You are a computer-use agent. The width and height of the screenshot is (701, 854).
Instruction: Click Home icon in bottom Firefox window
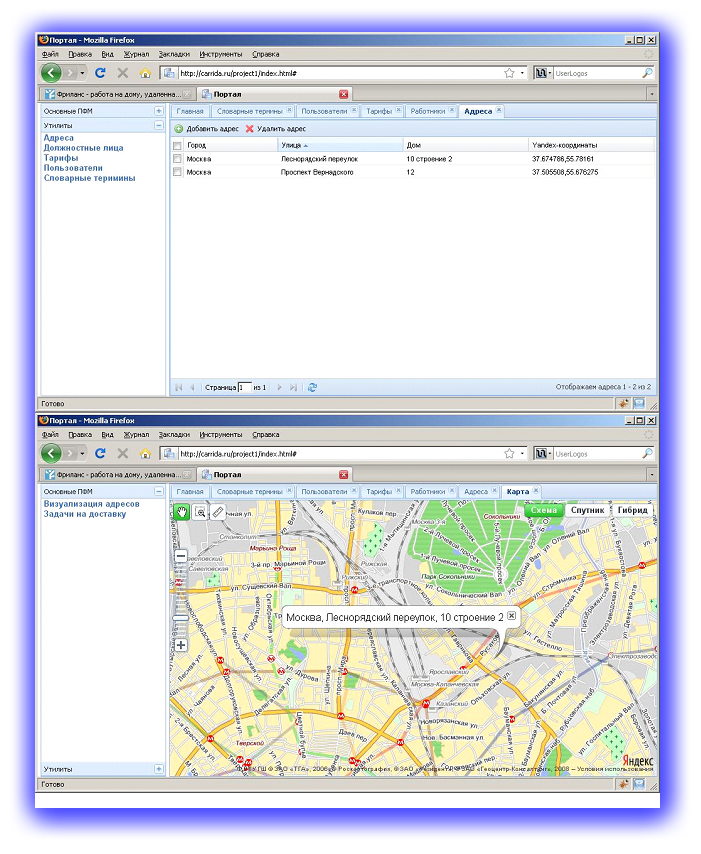point(145,454)
